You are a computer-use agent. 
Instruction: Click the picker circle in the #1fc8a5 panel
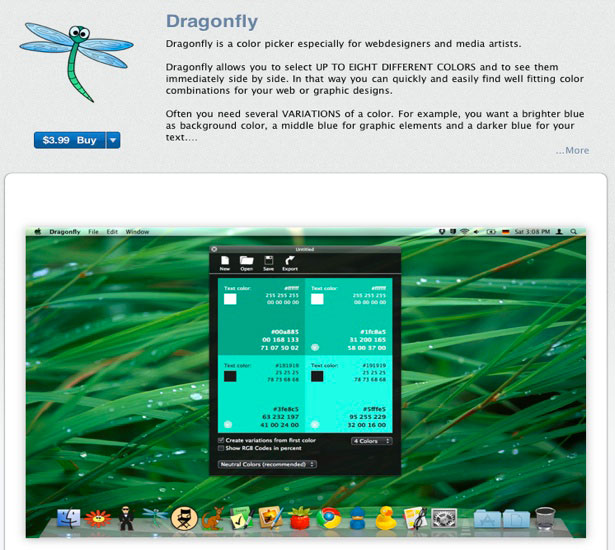[x=315, y=347]
